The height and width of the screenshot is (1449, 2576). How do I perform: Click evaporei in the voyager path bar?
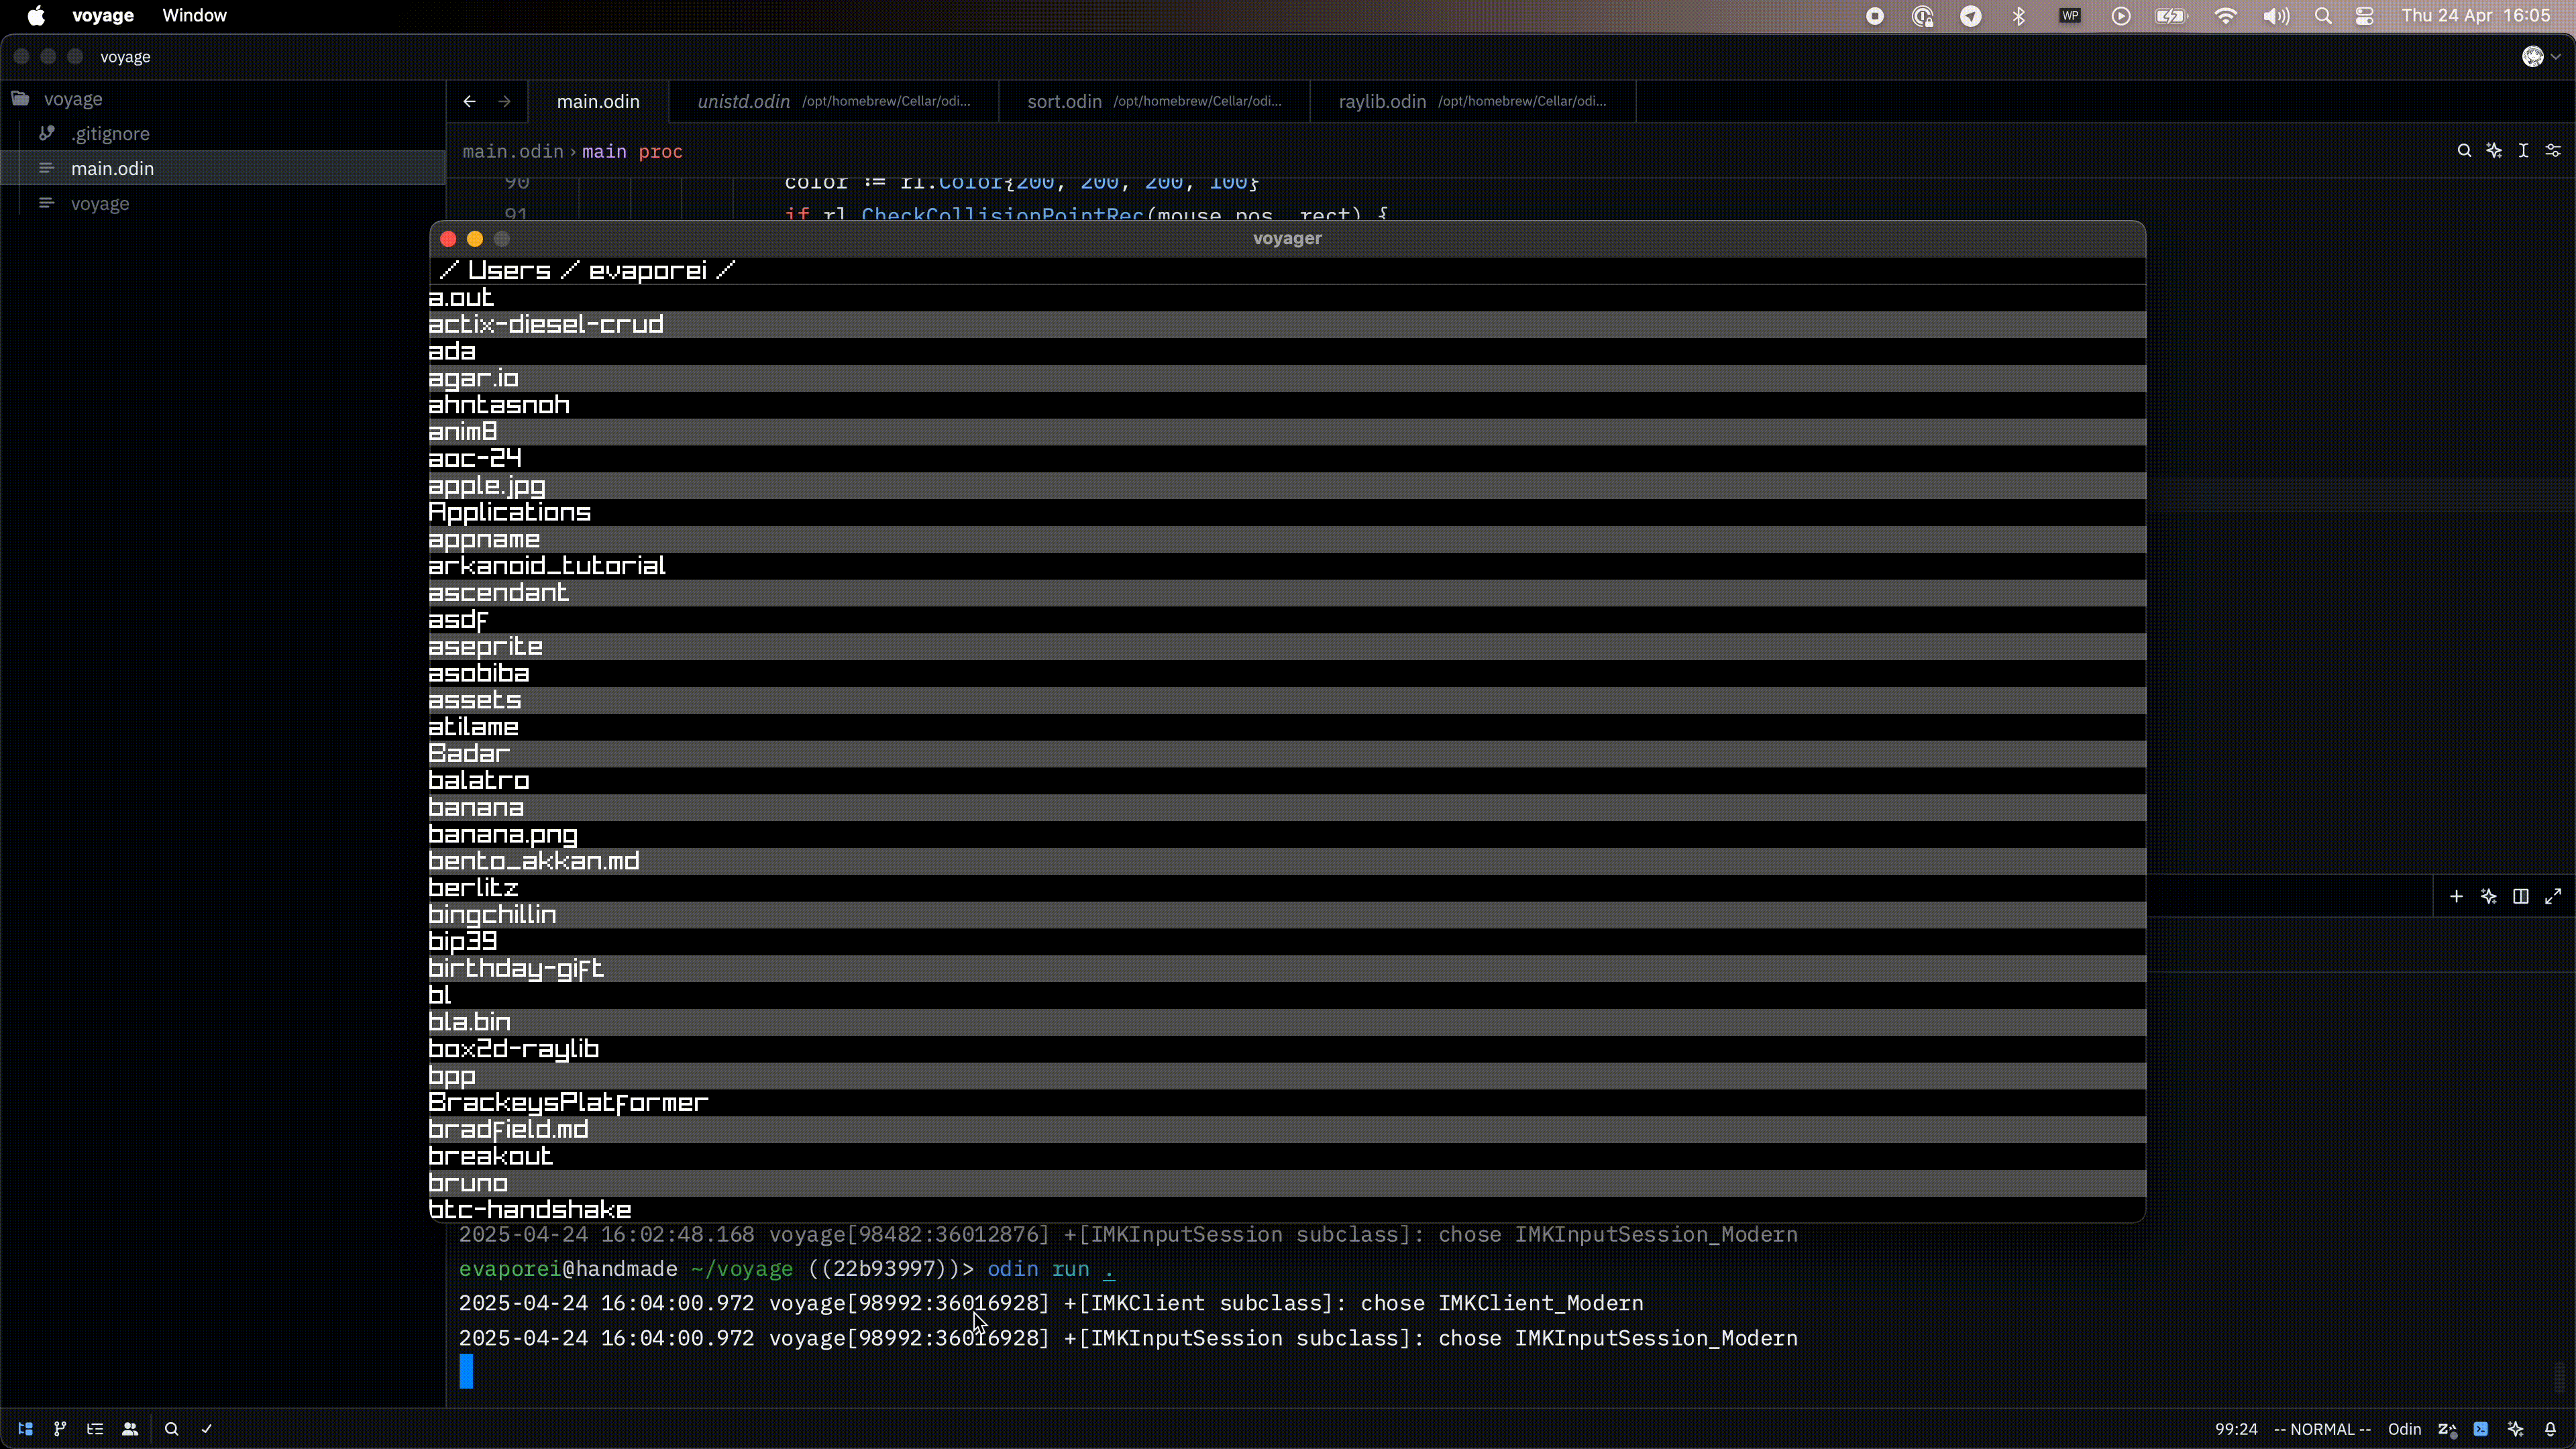tap(647, 271)
